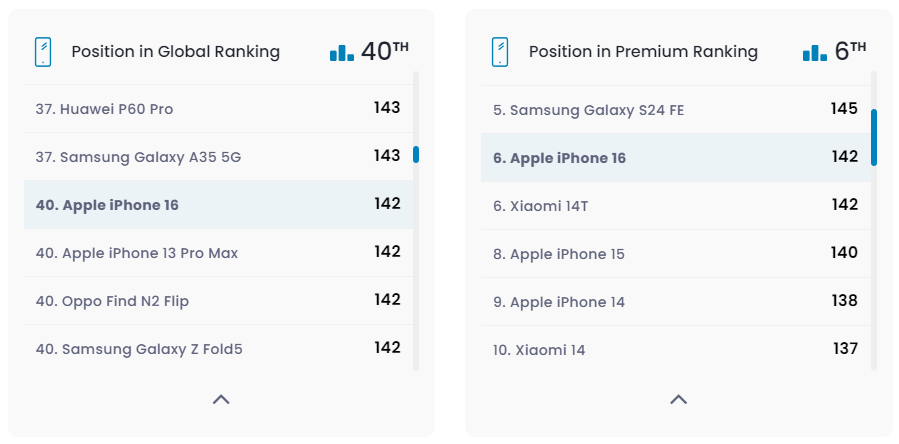
Task: Click highlighted Apple iPhone 16 in Global list
Action: tap(107, 205)
